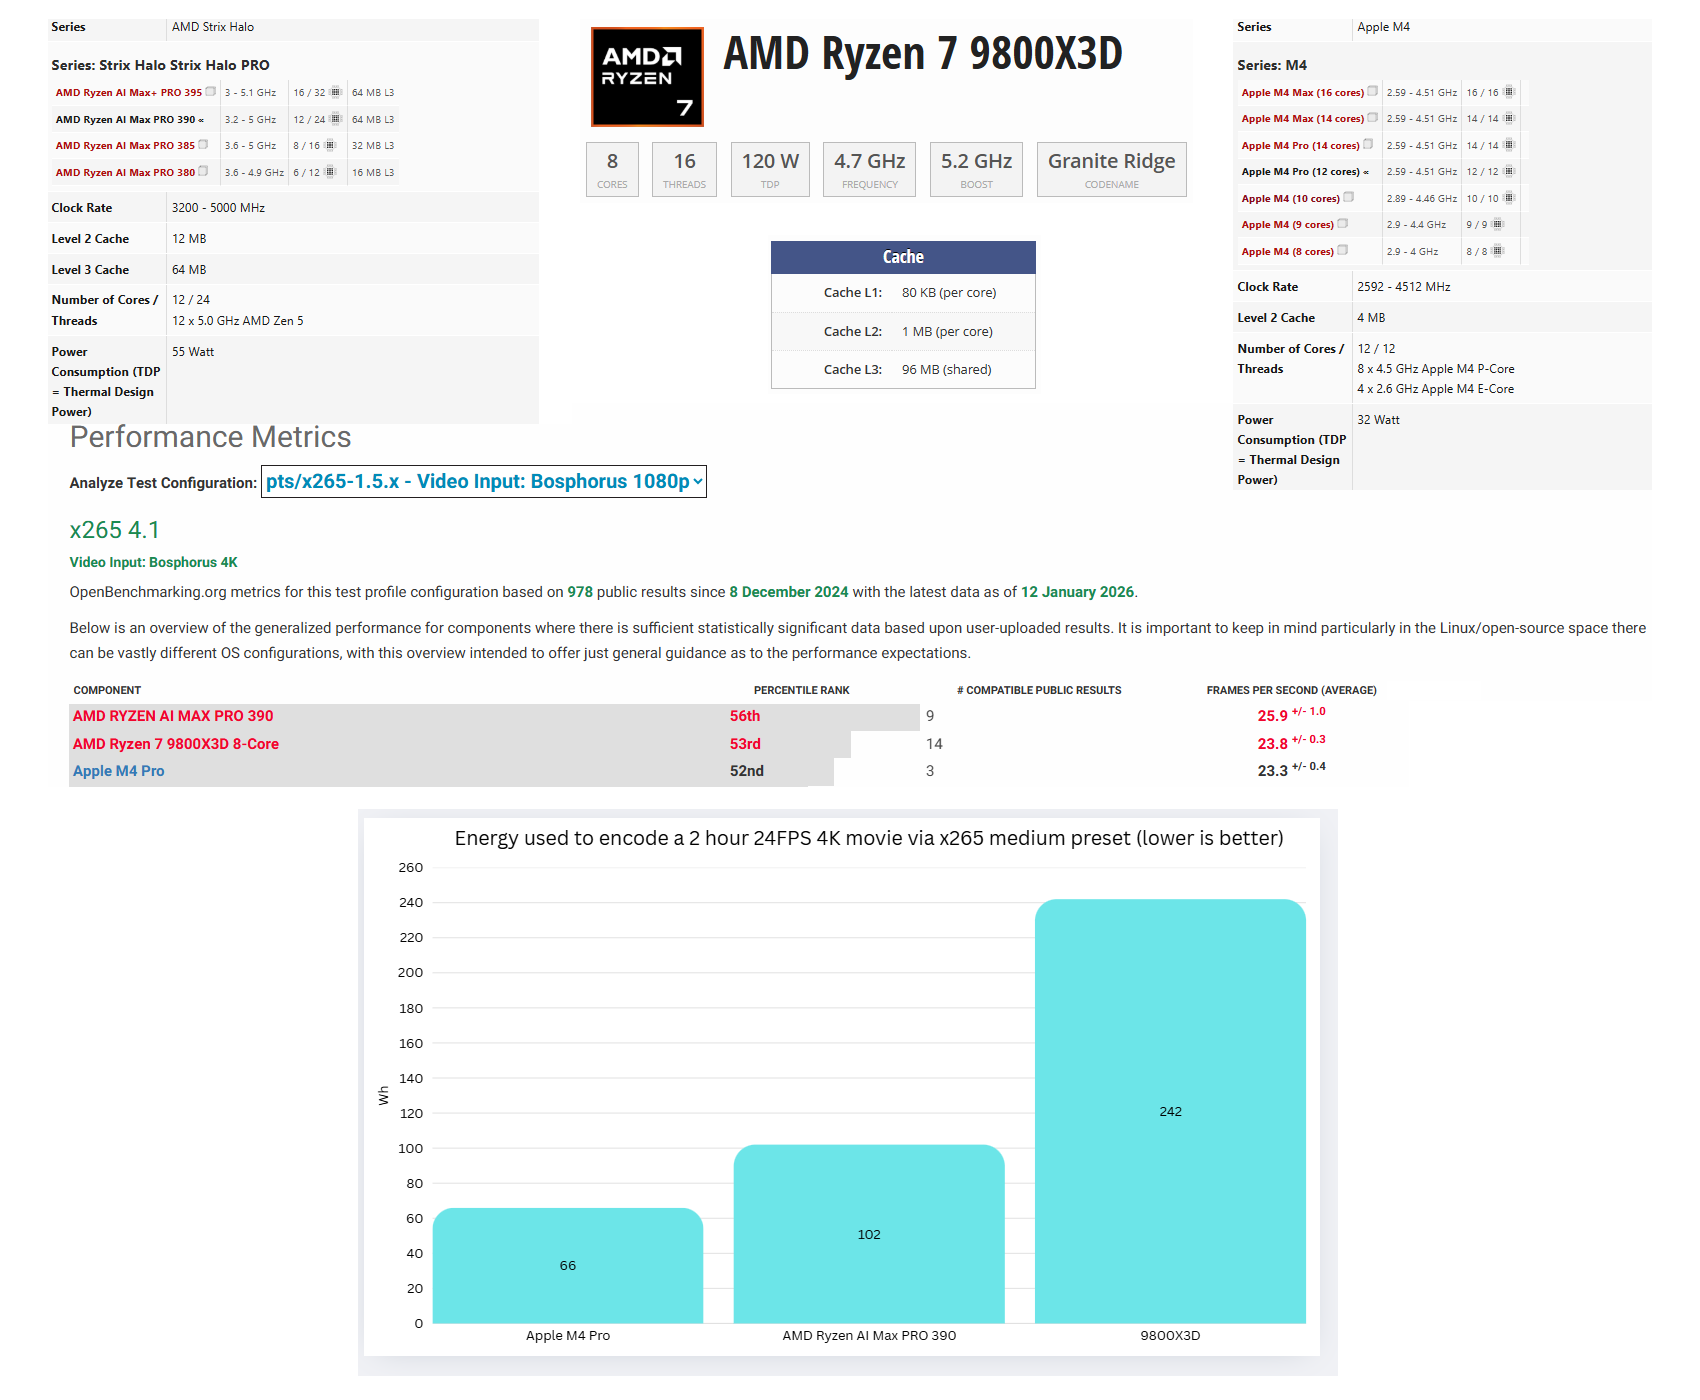Select the '80 KB (per core)' Cache L1 value
The image size is (1700, 1400).
[x=949, y=293]
